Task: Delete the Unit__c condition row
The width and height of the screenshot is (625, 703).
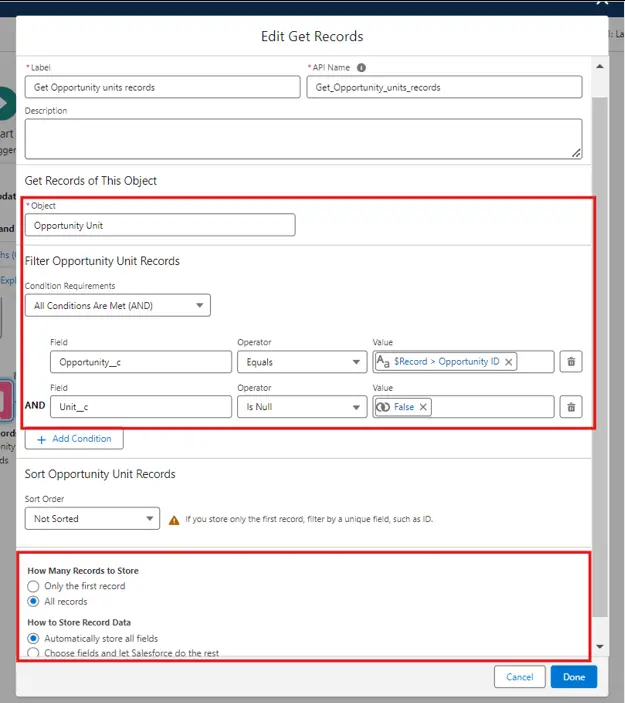Action: [x=571, y=406]
